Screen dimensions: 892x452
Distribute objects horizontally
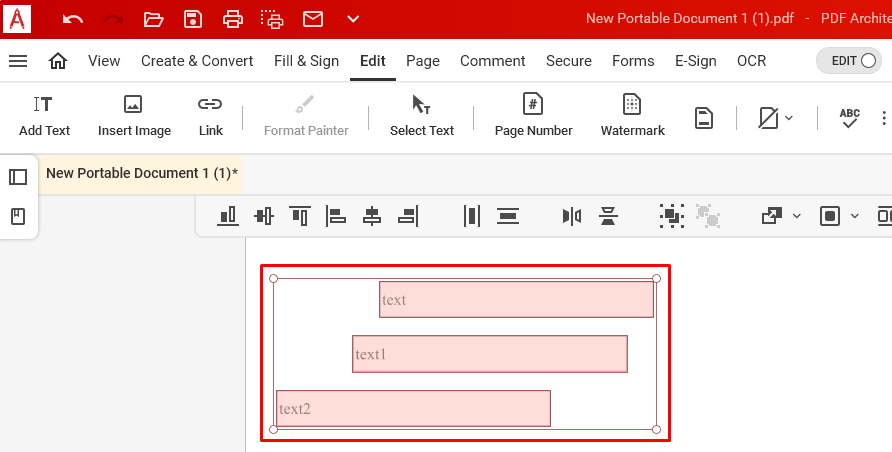click(x=472, y=216)
